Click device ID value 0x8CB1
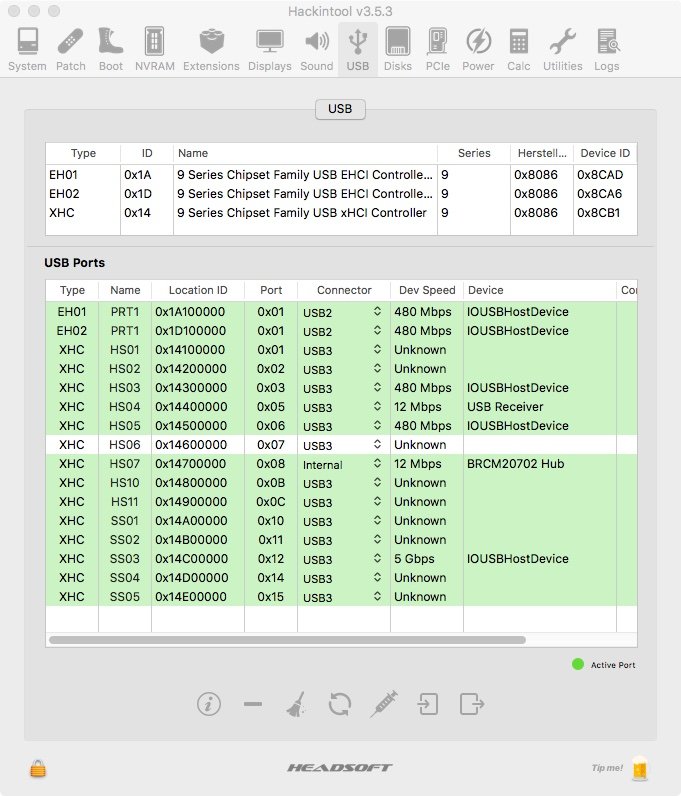The height and width of the screenshot is (796, 681). (599, 213)
